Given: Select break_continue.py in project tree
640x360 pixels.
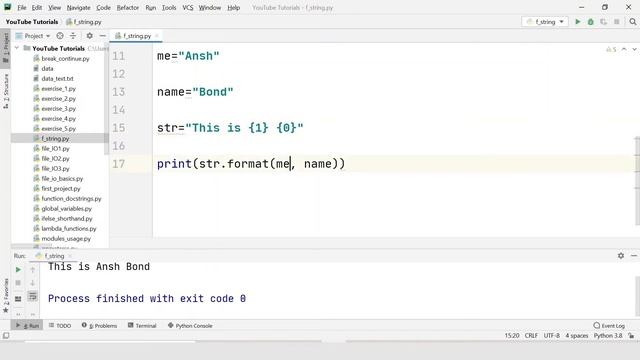Looking at the screenshot, I should coord(65,58).
